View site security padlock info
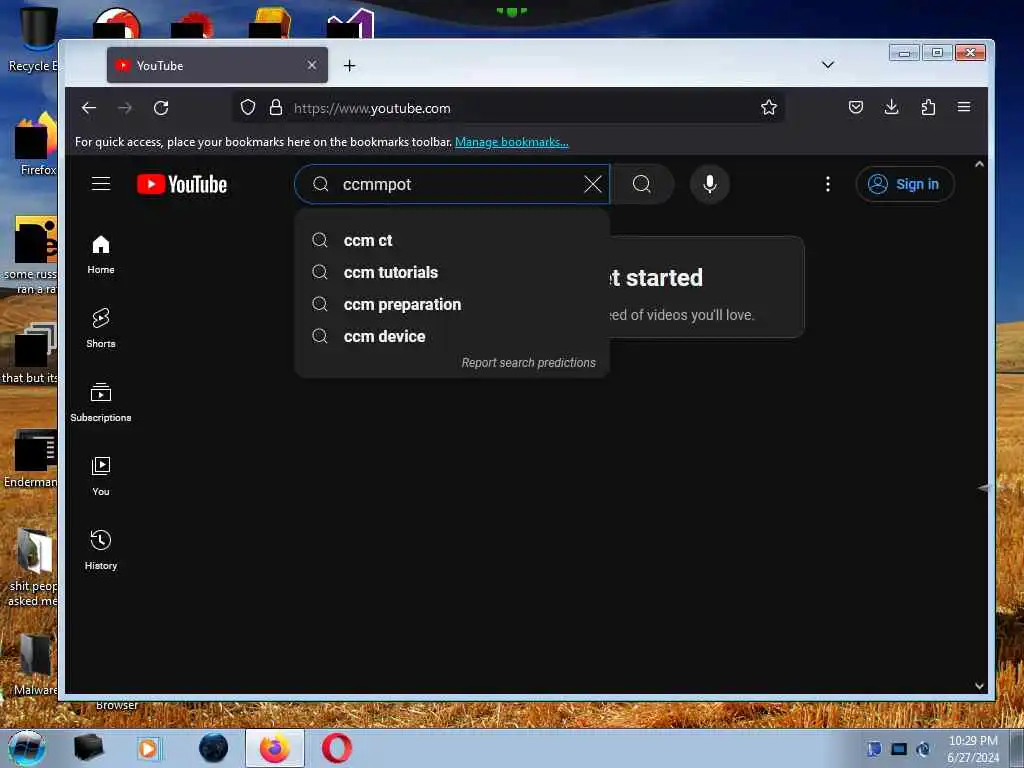Screen dimensions: 1024x768 [x=276, y=107]
